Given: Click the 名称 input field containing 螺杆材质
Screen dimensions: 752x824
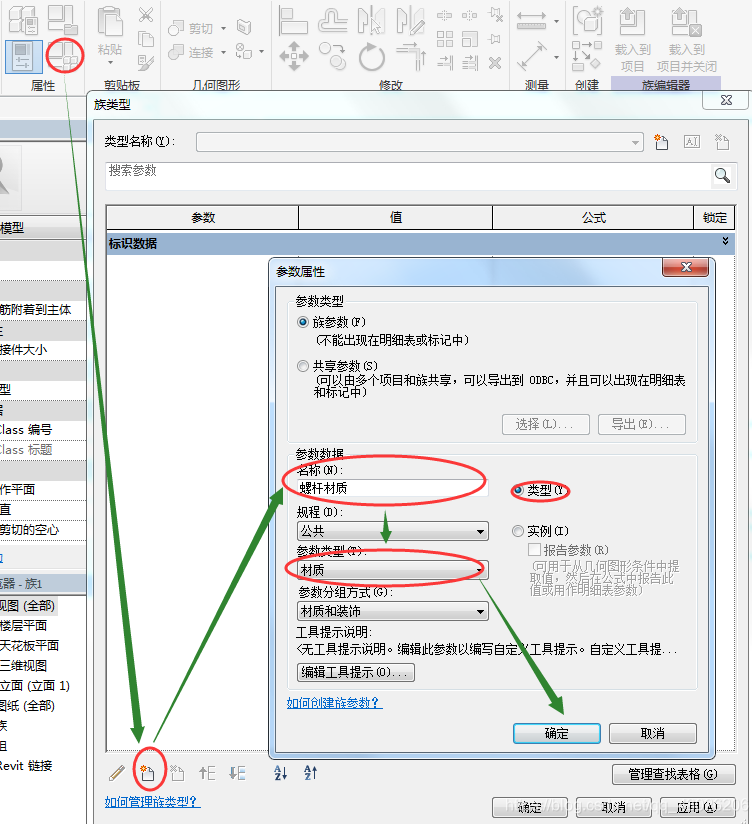Looking at the screenshot, I should 393,488.
